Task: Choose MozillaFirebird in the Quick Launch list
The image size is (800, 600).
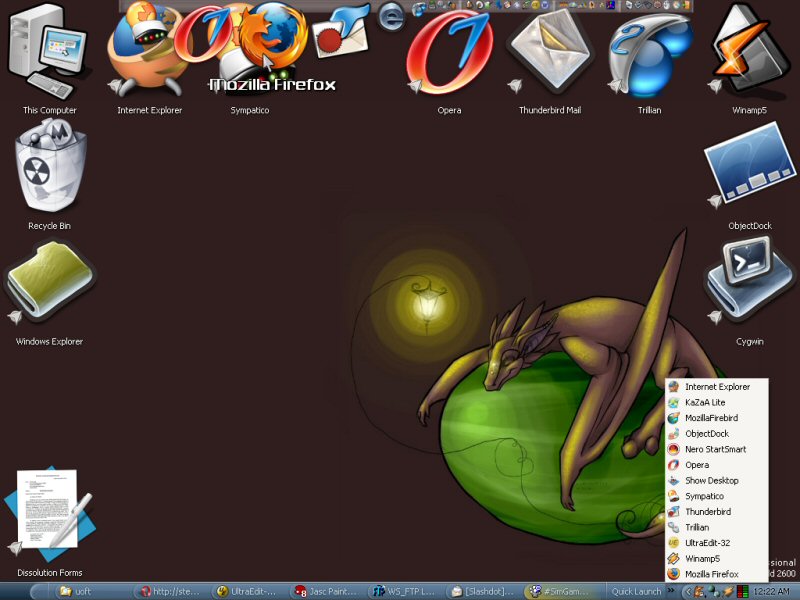Action: pos(710,417)
